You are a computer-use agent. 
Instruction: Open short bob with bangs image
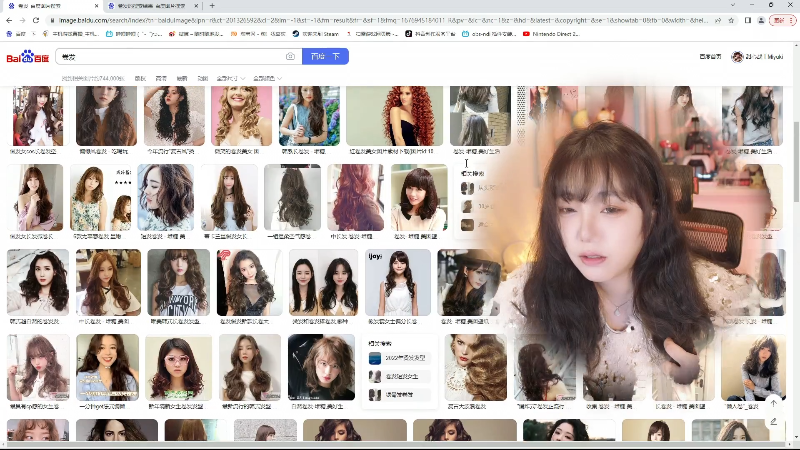[x=419, y=197]
